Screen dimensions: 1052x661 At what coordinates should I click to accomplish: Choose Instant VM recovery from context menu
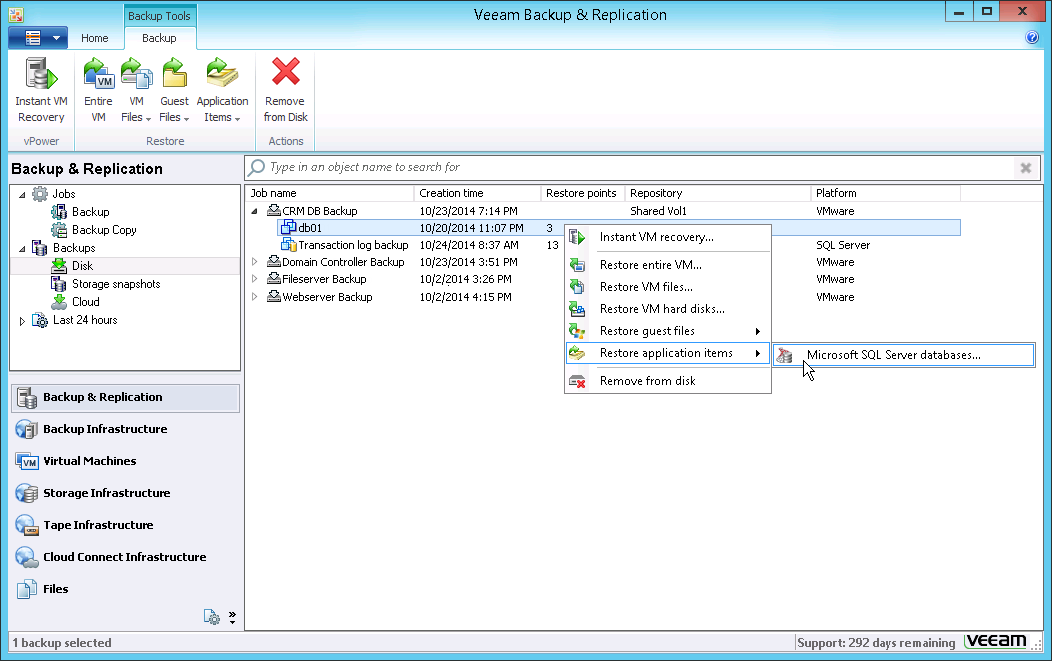(x=668, y=237)
